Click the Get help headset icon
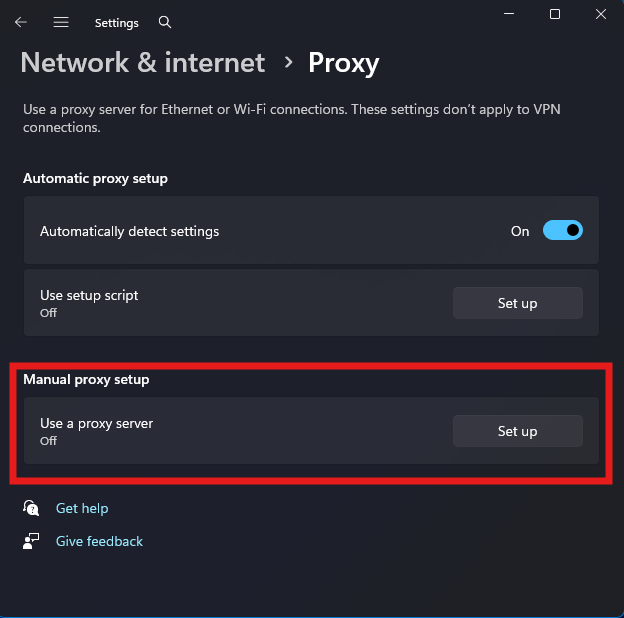This screenshot has height=618, width=624. tap(31, 509)
